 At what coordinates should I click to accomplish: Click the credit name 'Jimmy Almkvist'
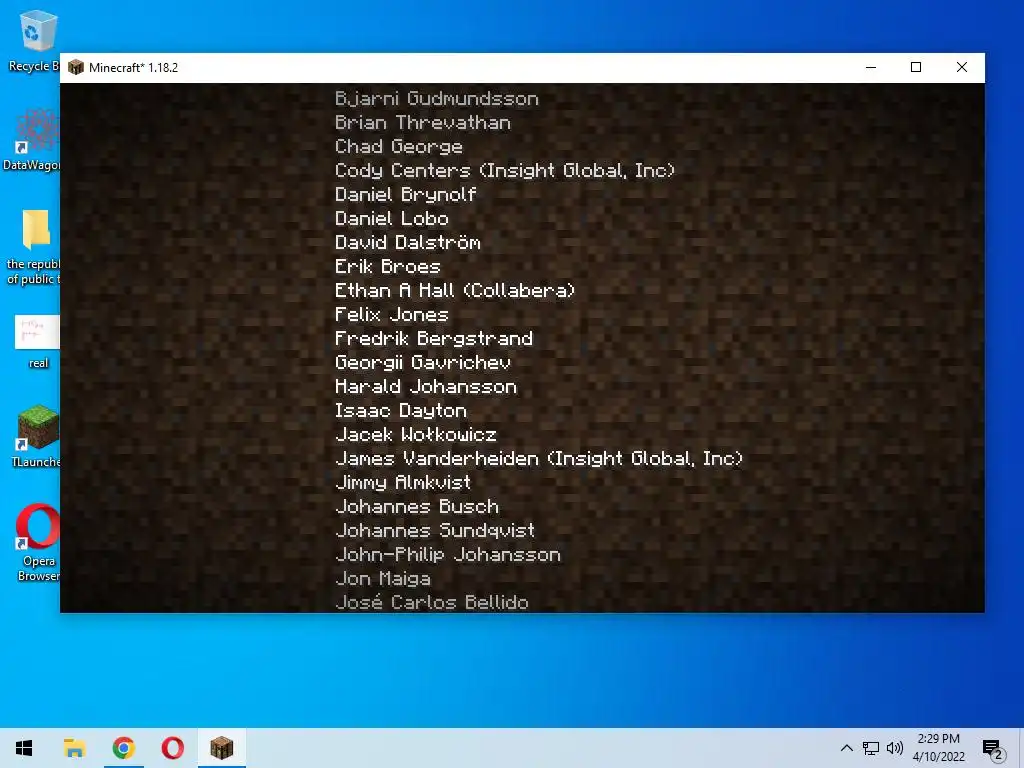click(402, 483)
